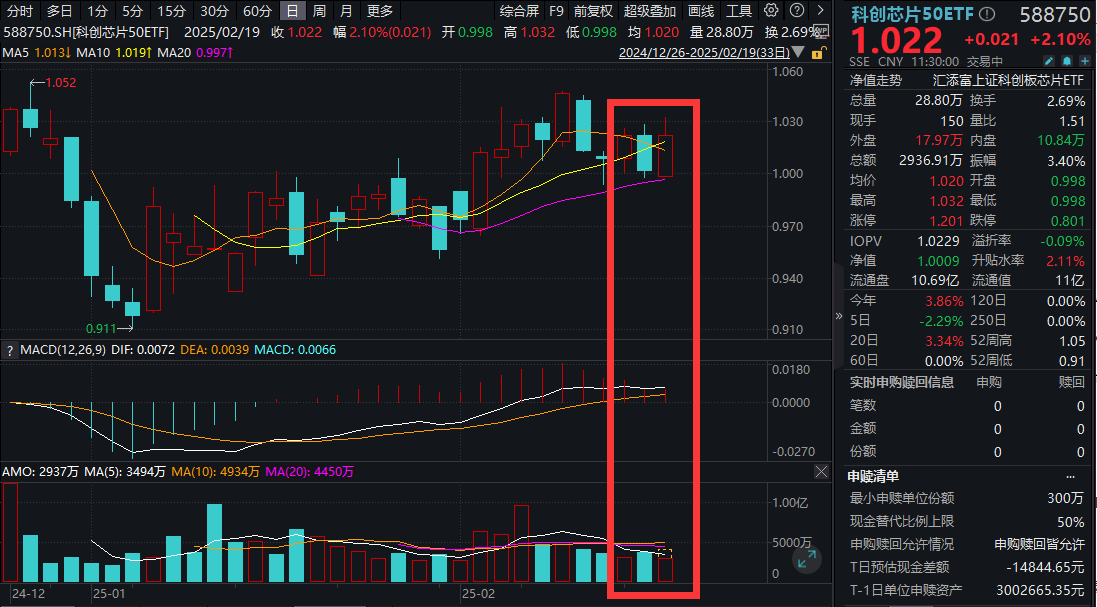
Task: Open chart settings gear icon
Action: tap(771, 11)
